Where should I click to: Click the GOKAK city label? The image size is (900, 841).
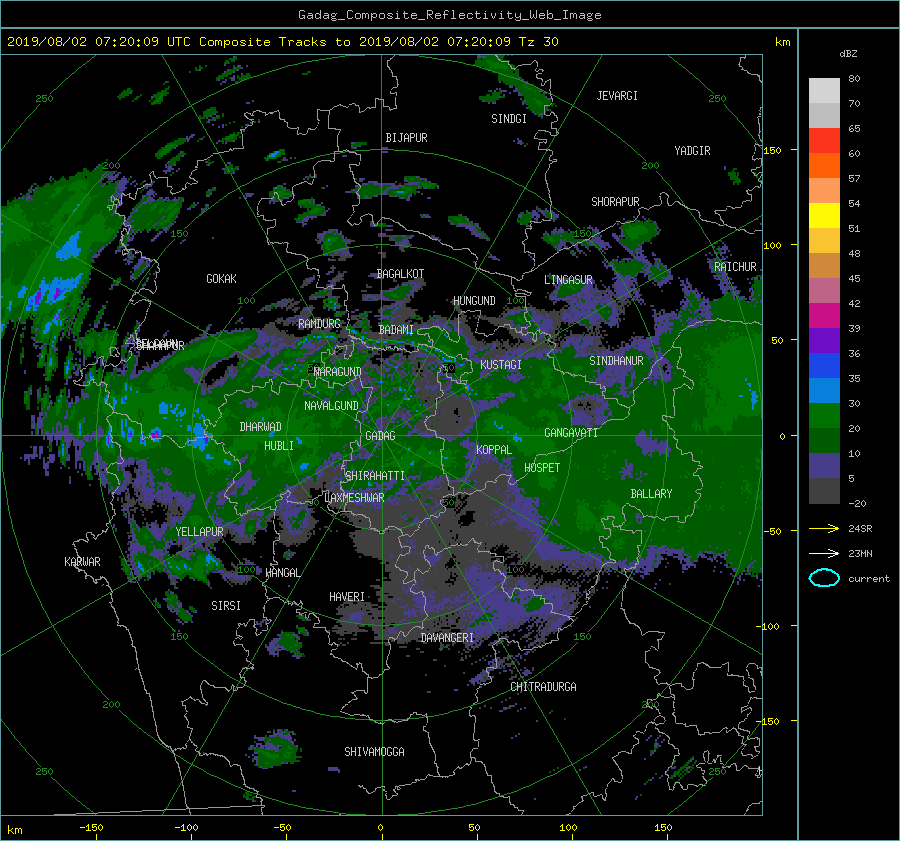pyautogui.click(x=221, y=278)
